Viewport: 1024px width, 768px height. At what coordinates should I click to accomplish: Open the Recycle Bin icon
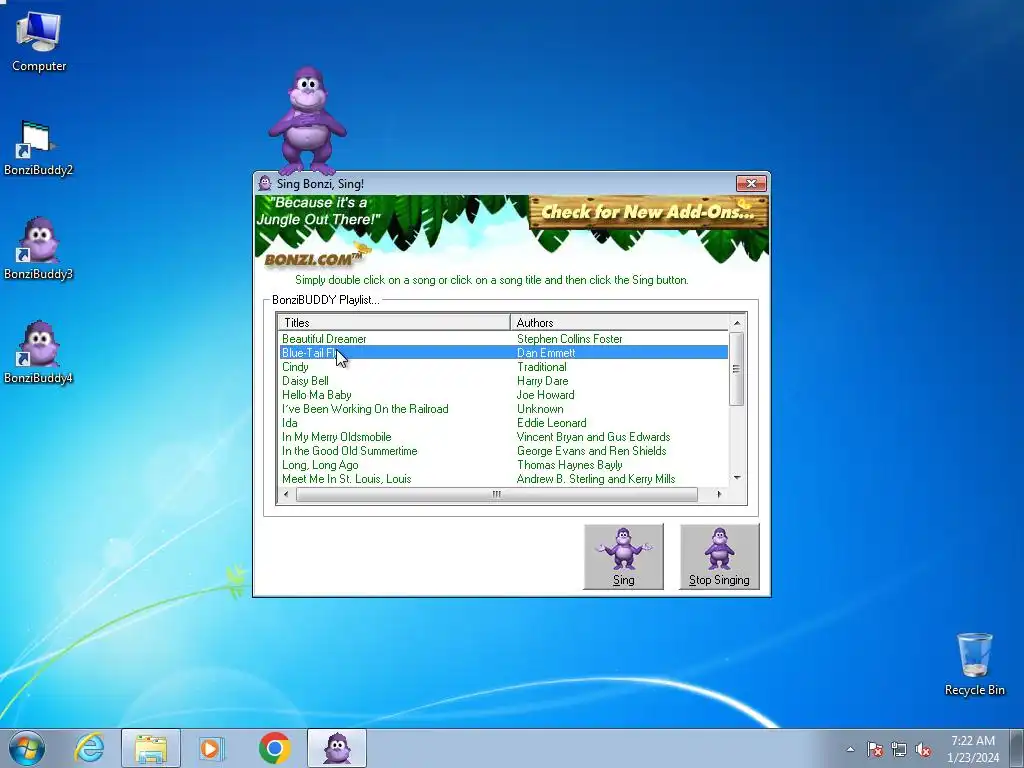click(x=974, y=664)
